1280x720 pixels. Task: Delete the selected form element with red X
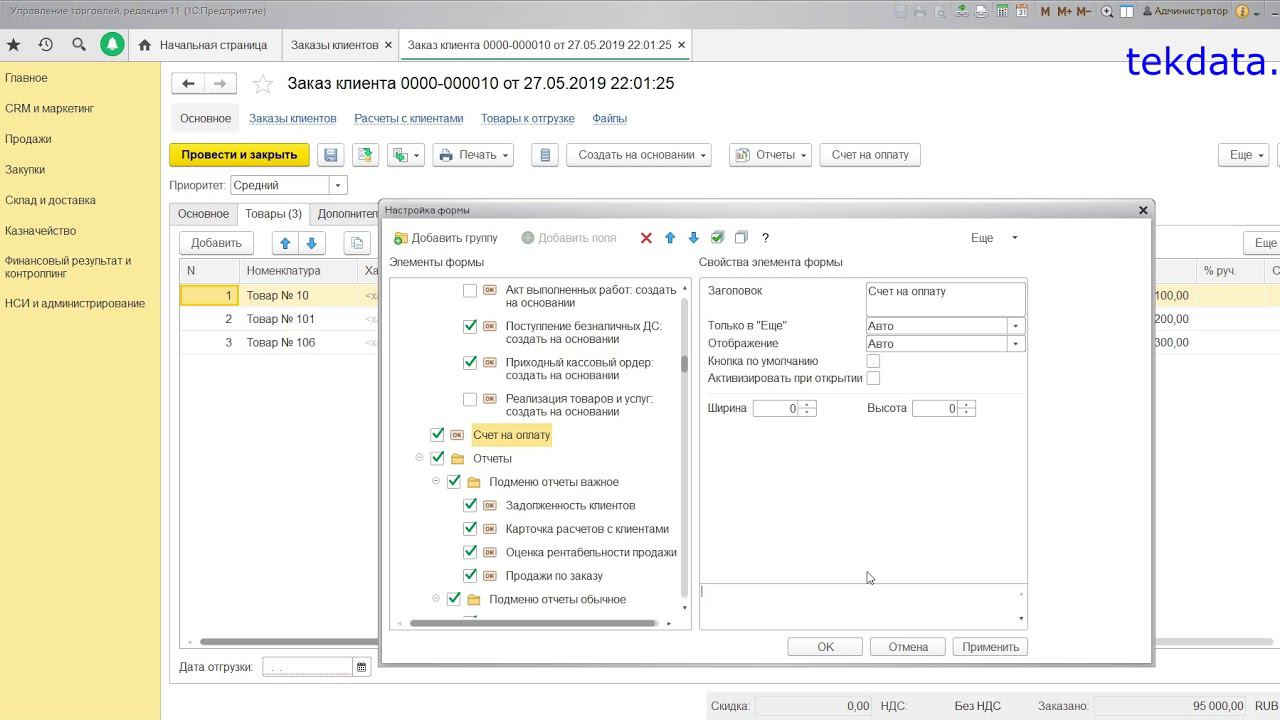pos(646,238)
